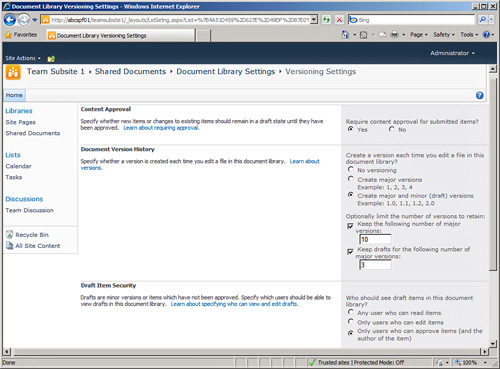
Task: Click the Team Subsite orange site logo
Action: point(13,72)
